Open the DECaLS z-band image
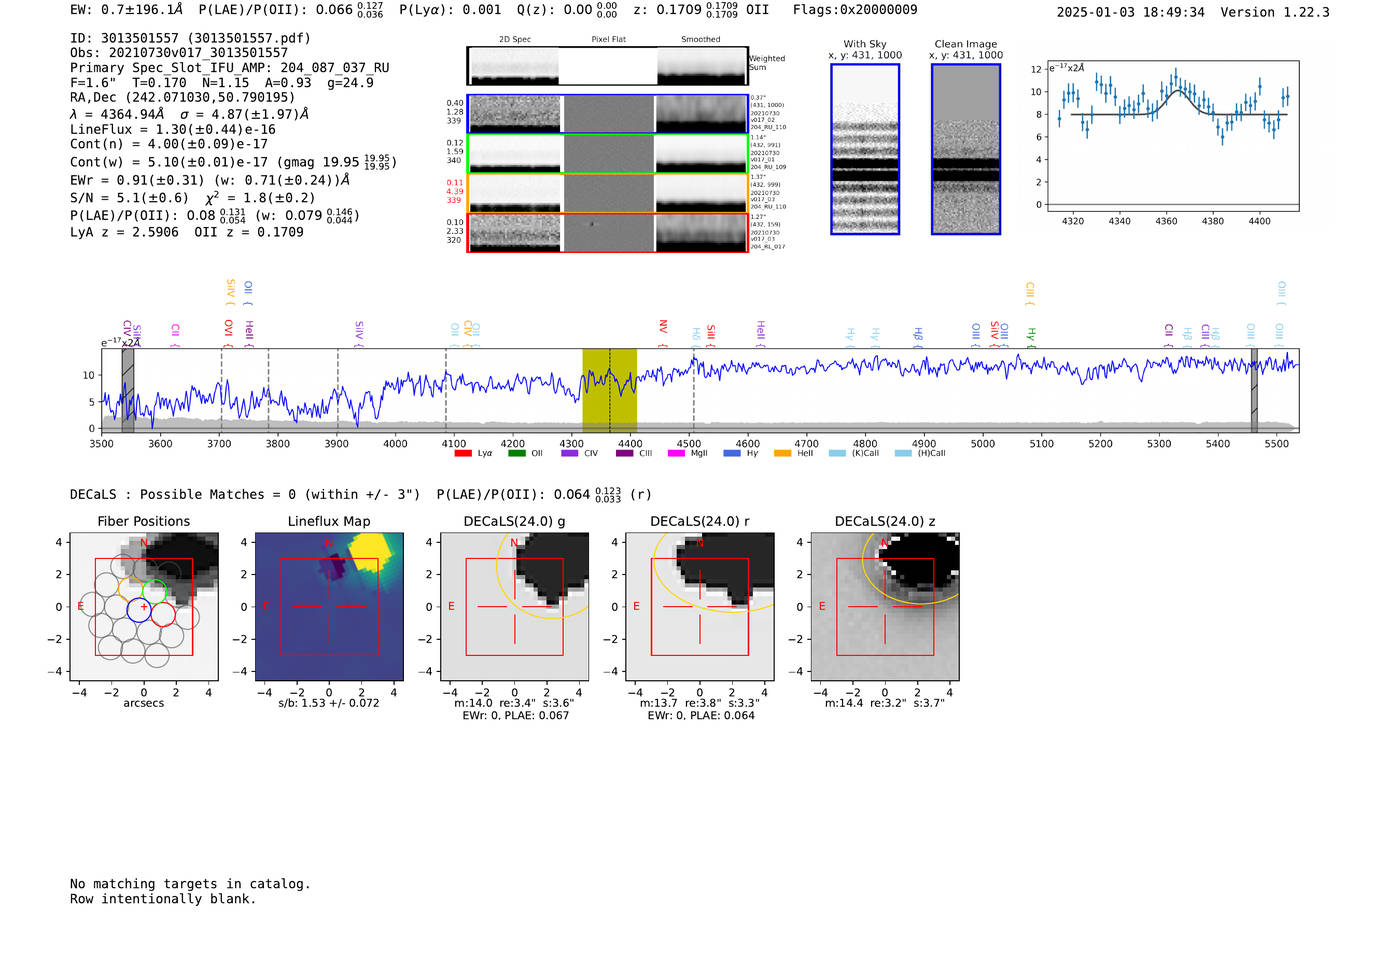 pyautogui.click(x=885, y=606)
